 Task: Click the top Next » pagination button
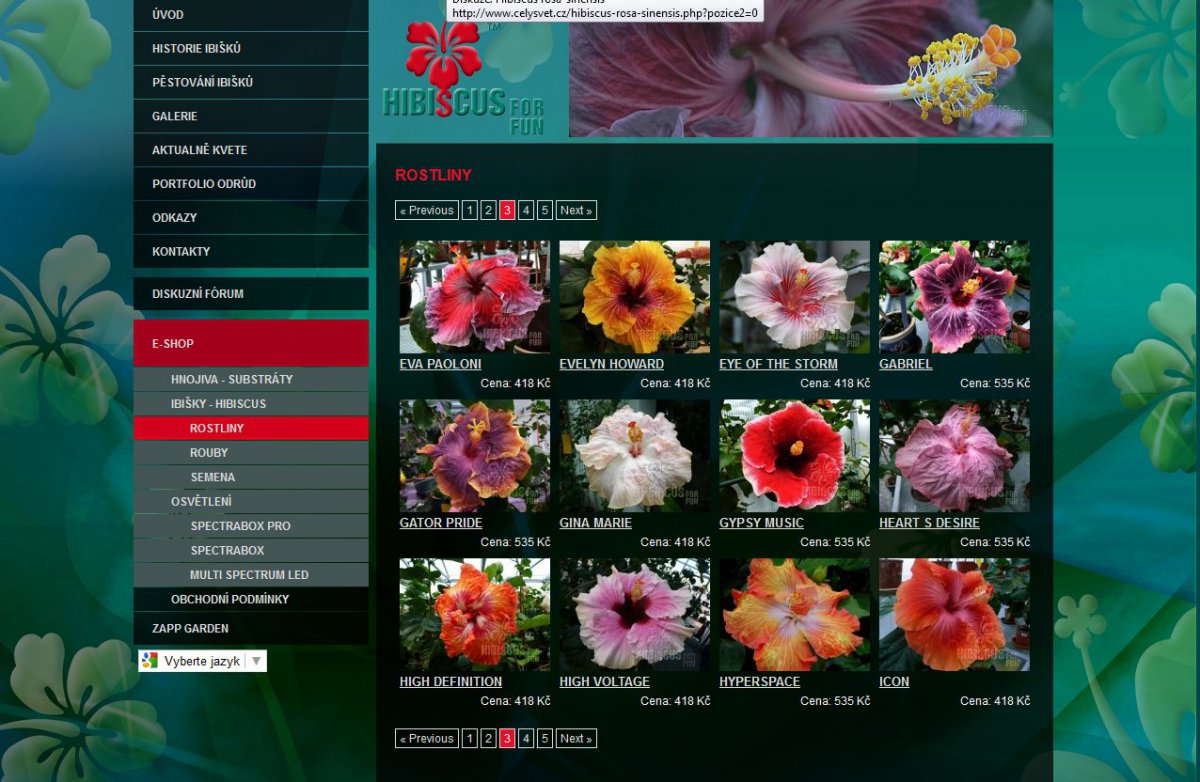pos(576,210)
